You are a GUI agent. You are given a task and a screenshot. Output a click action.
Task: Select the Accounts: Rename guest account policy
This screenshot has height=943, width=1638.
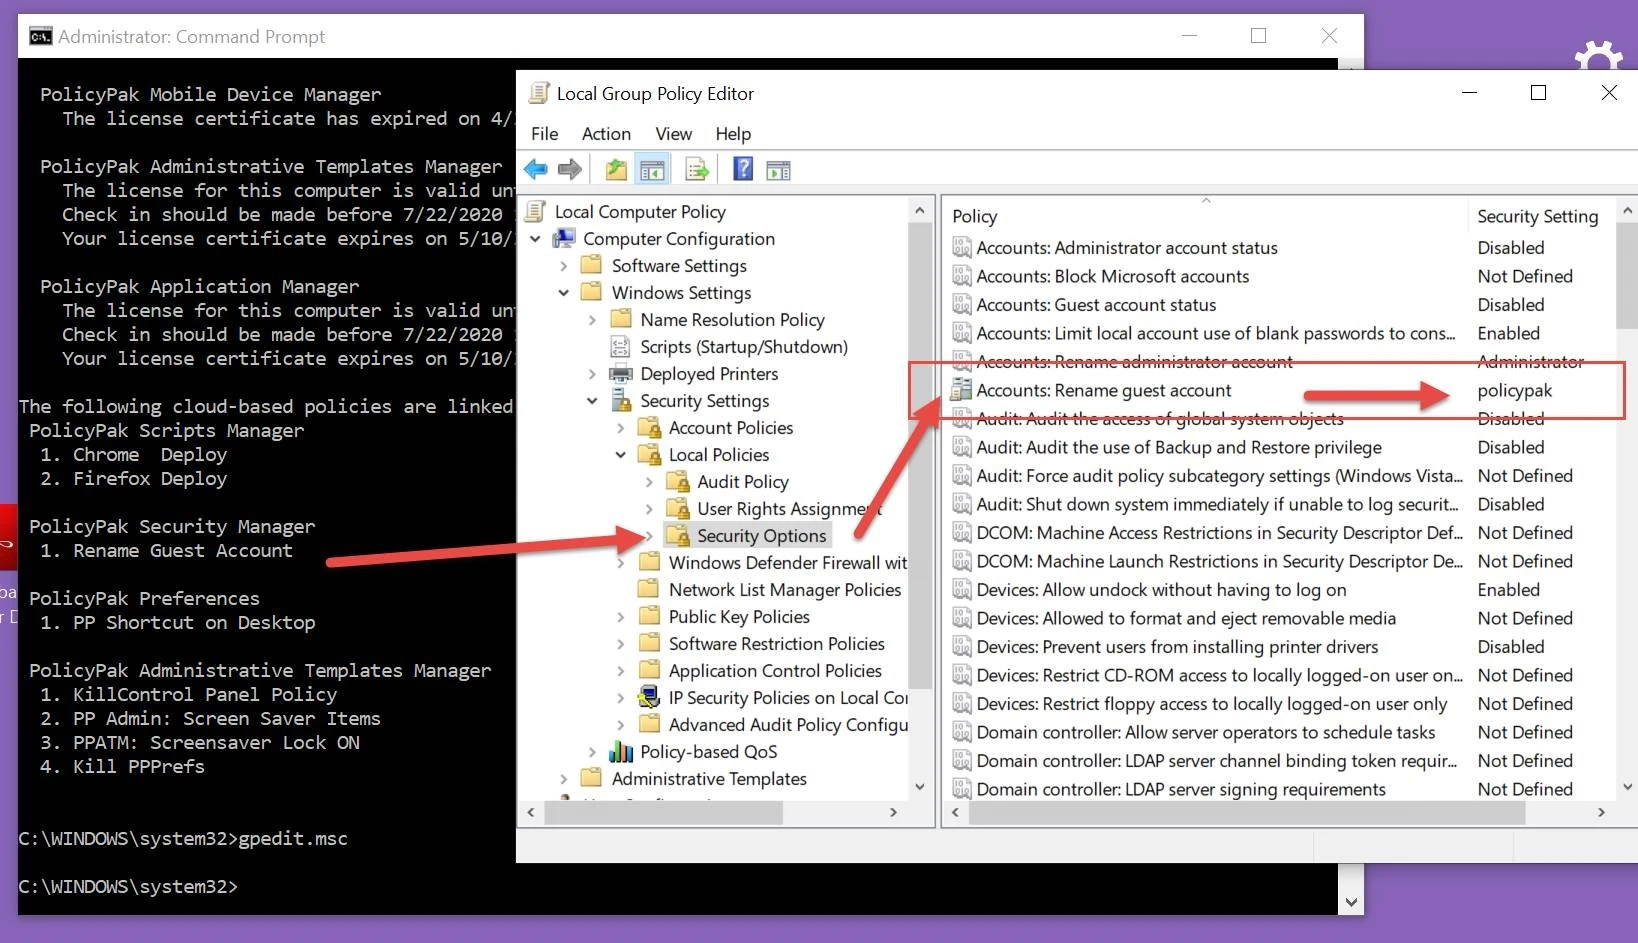coord(1103,391)
